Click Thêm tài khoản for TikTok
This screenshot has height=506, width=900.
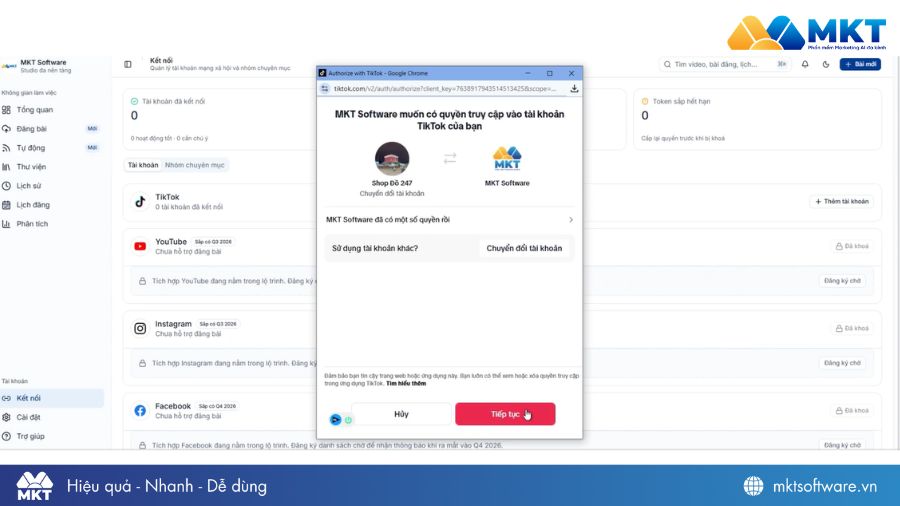coord(841,201)
